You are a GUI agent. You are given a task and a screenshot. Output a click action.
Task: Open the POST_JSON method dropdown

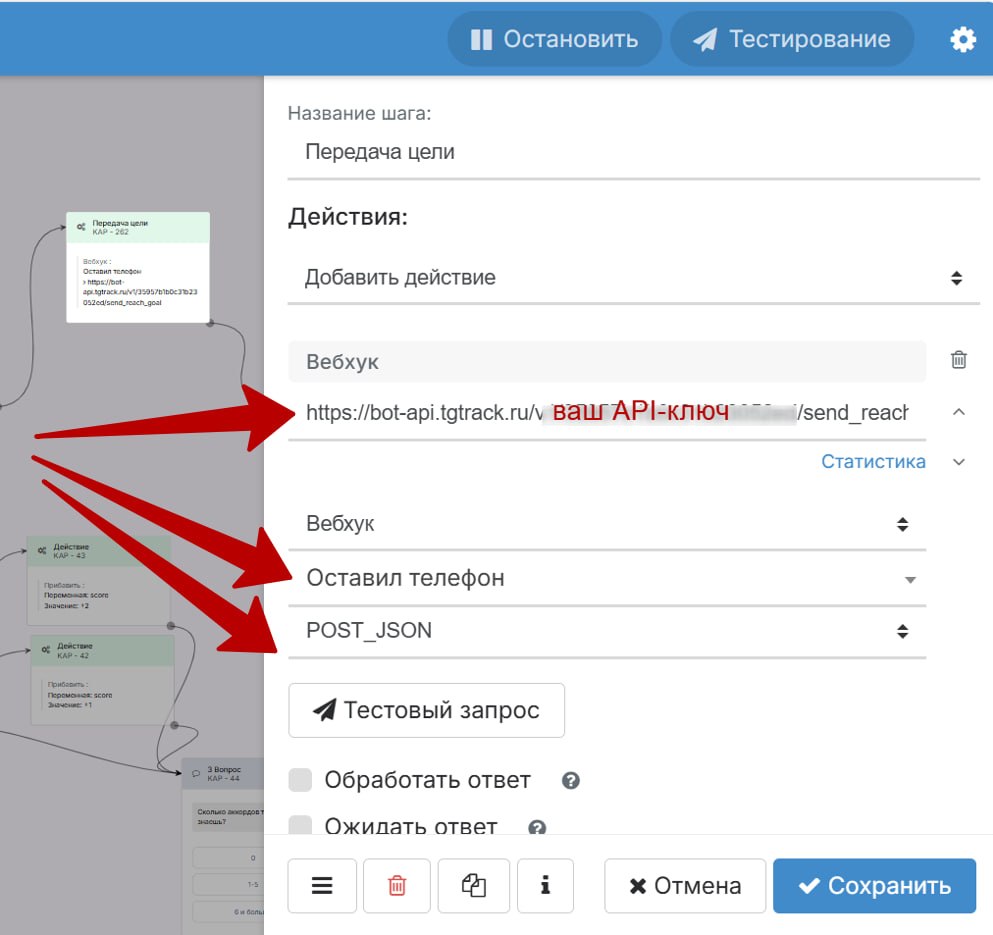click(607, 631)
